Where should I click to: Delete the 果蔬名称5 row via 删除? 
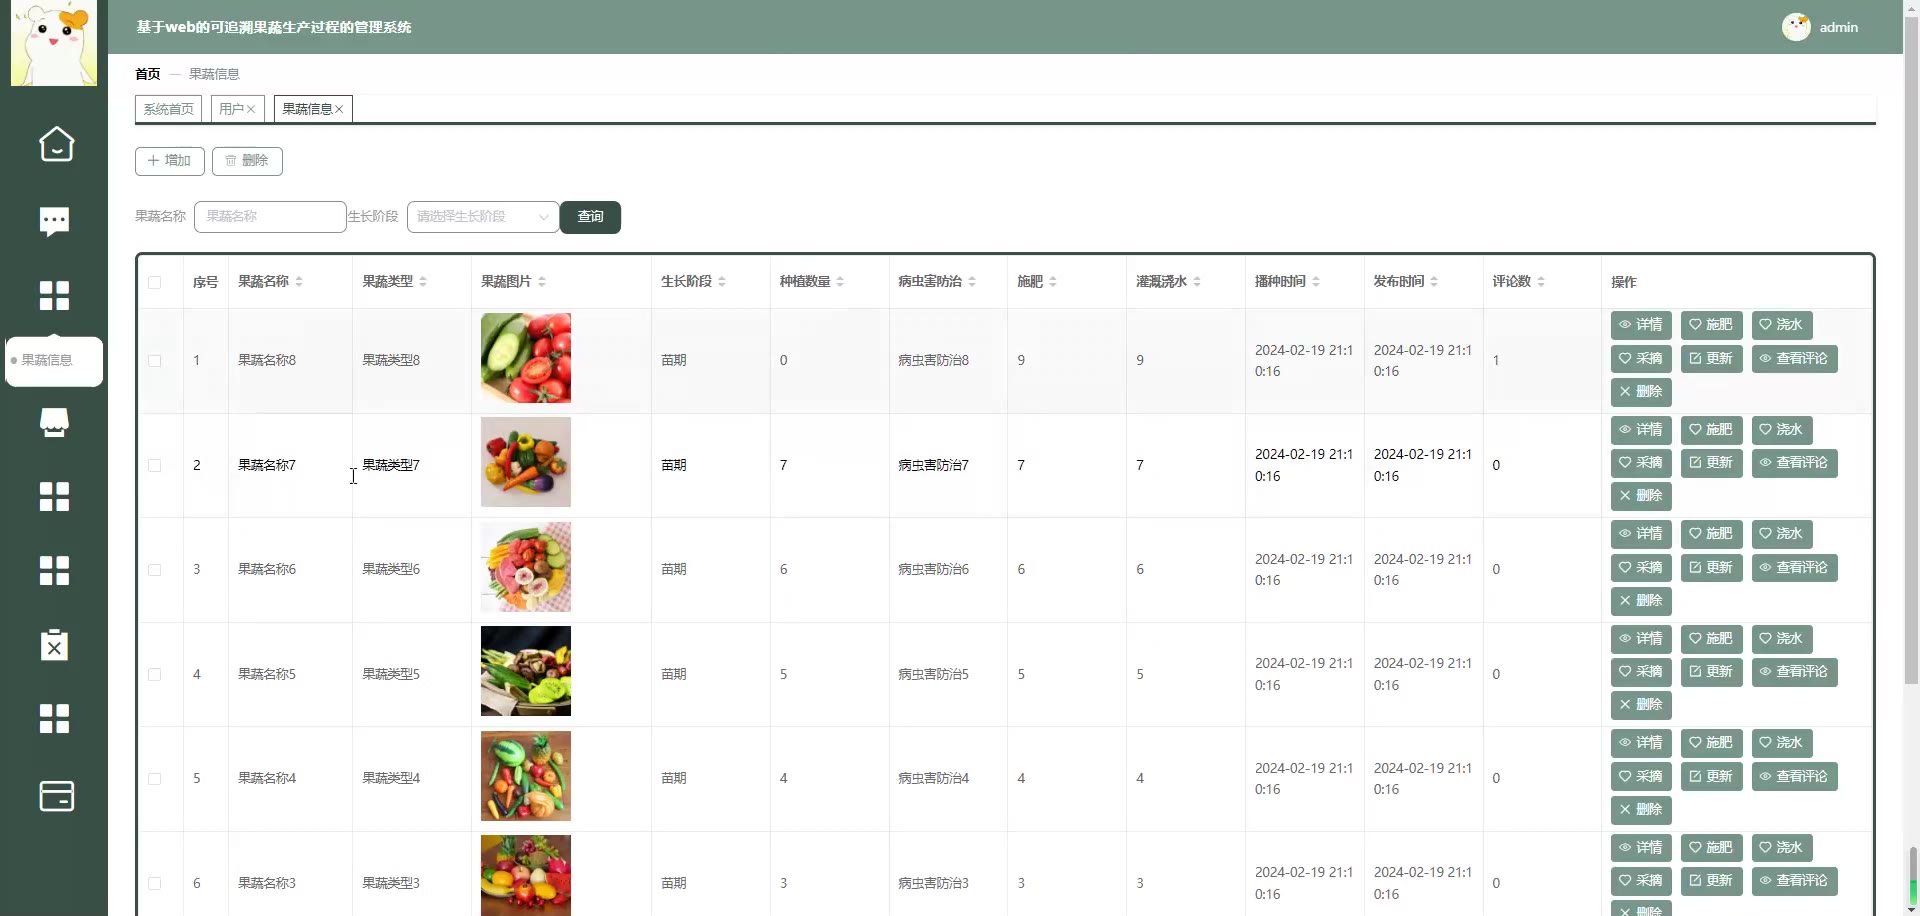(1641, 705)
